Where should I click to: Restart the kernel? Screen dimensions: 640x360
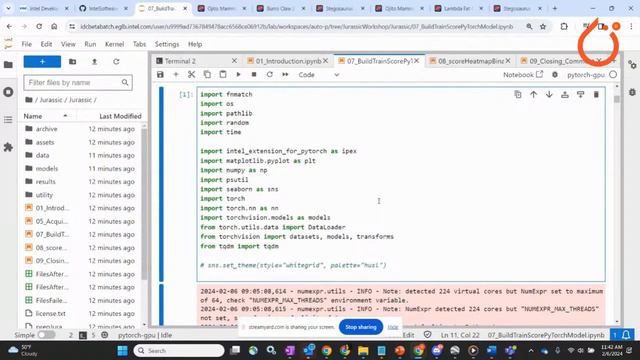click(x=269, y=75)
